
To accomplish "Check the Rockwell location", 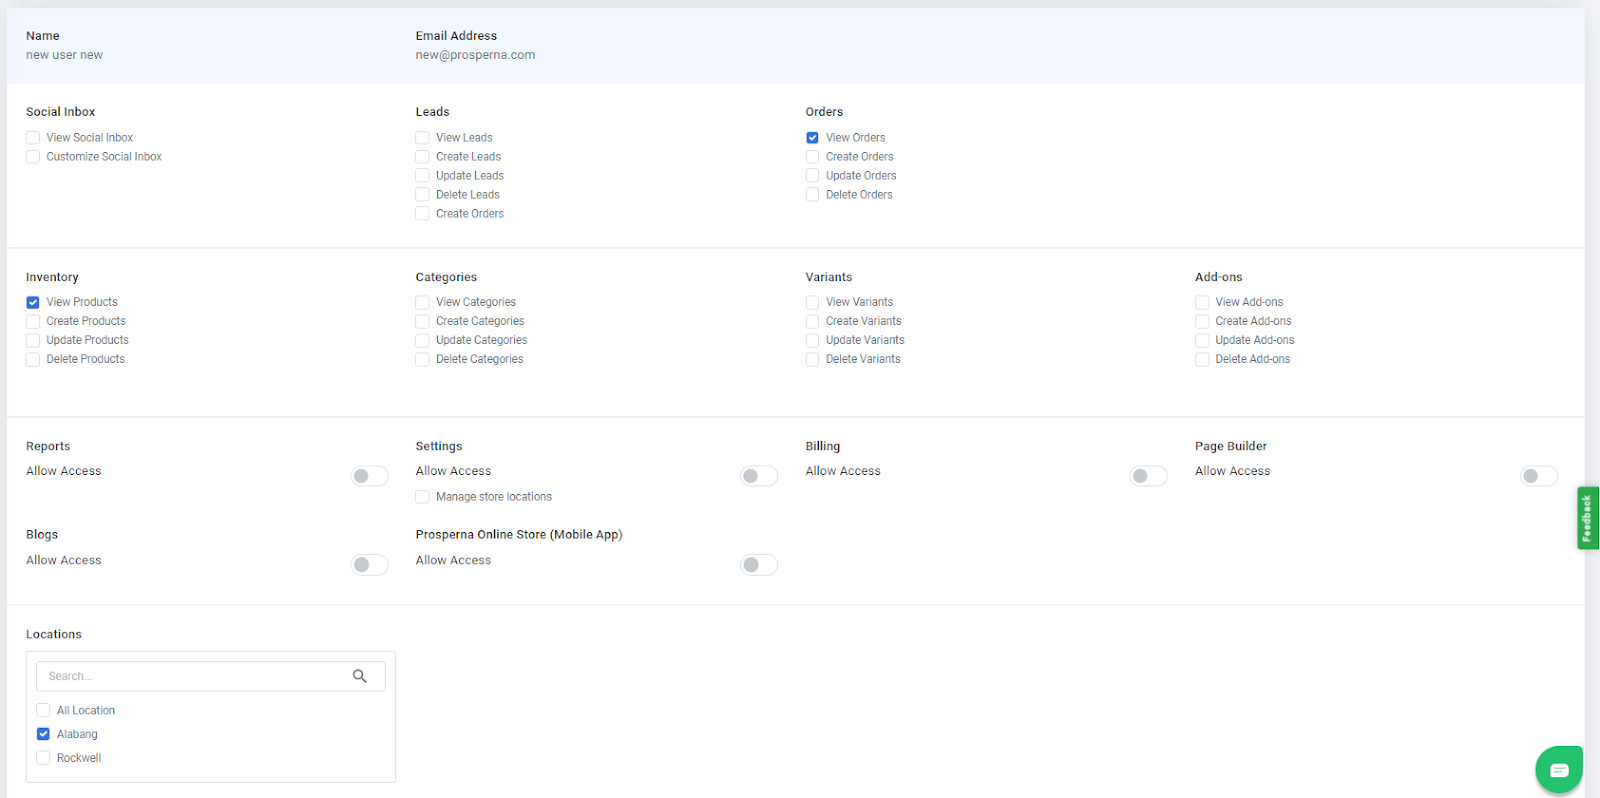I will 43,758.
